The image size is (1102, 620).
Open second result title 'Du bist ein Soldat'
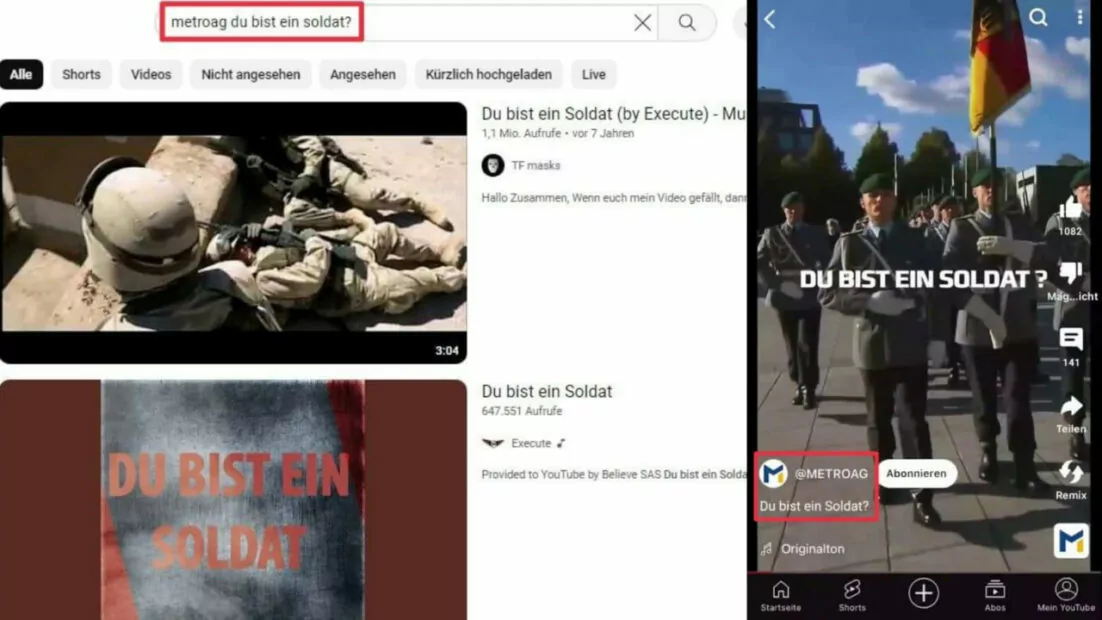coord(547,392)
